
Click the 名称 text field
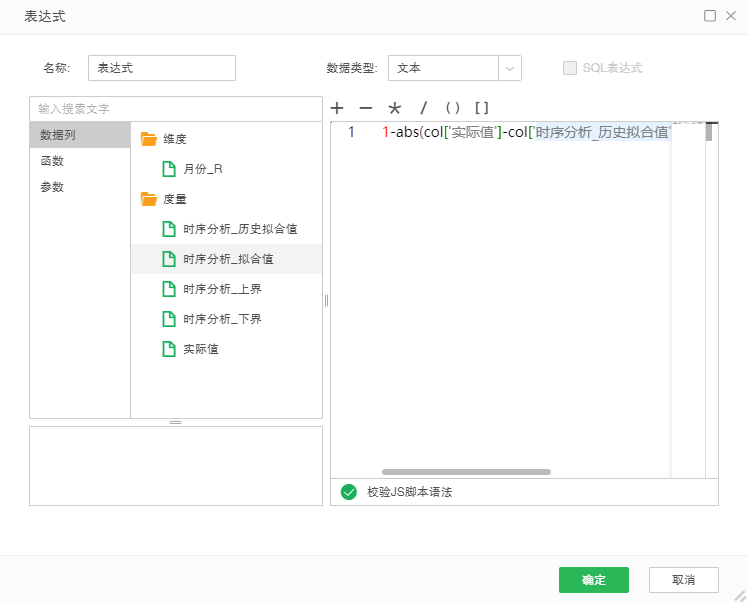click(x=162, y=68)
